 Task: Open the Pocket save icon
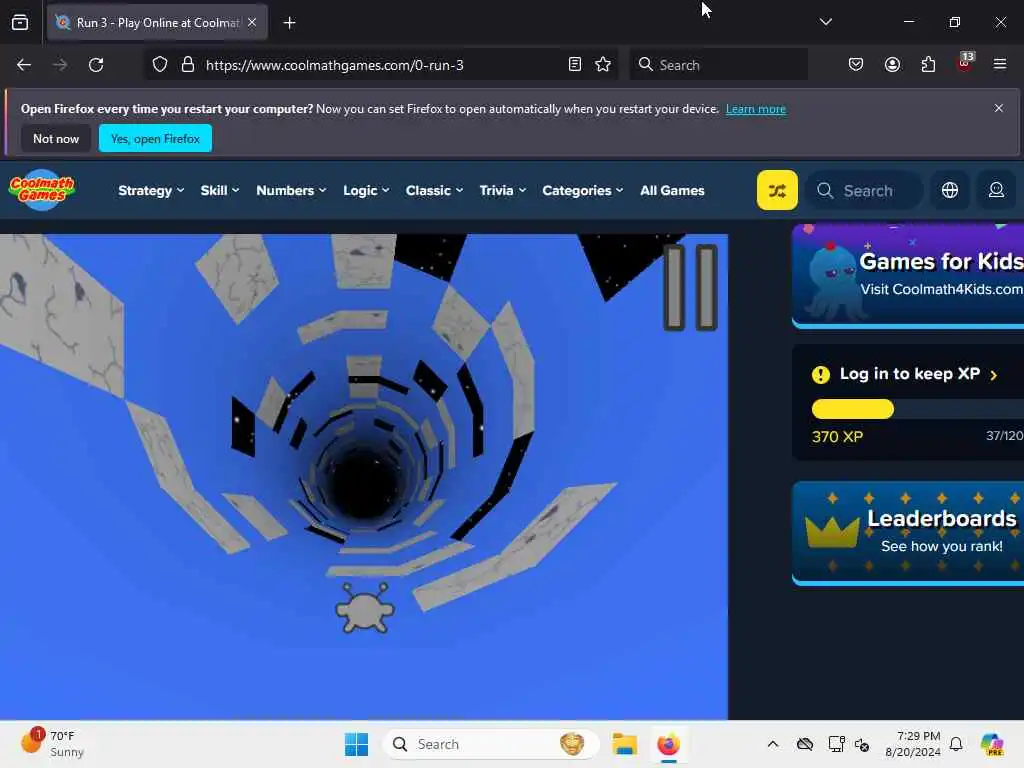point(856,64)
